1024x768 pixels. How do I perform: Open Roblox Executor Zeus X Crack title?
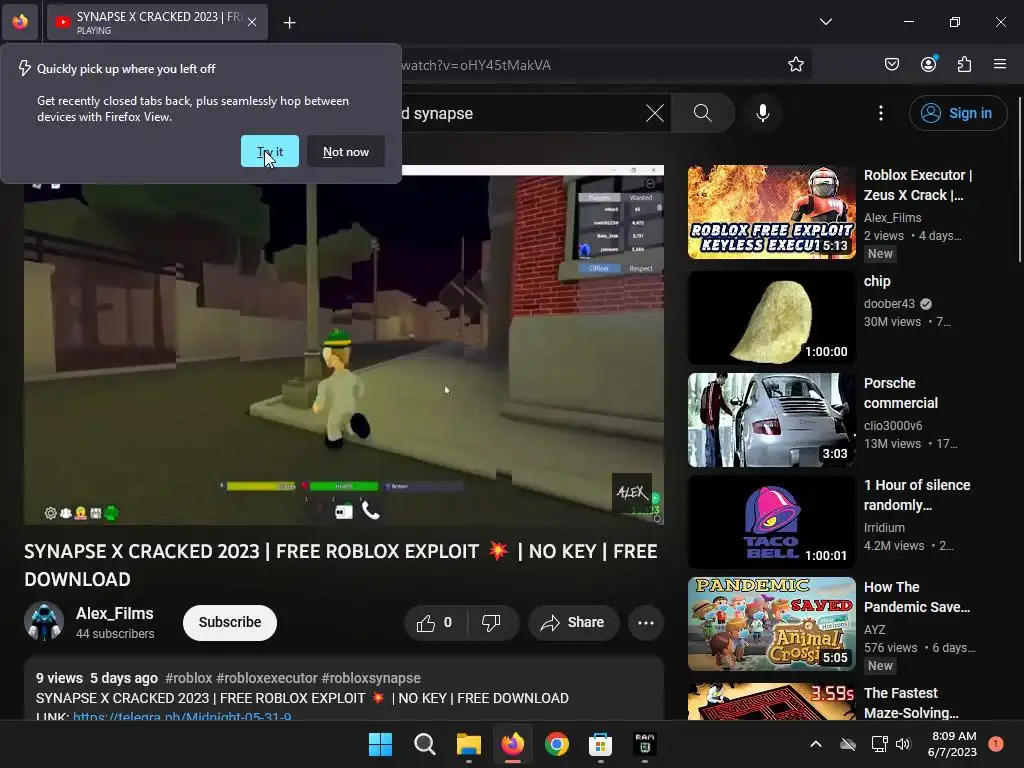(x=918, y=185)
